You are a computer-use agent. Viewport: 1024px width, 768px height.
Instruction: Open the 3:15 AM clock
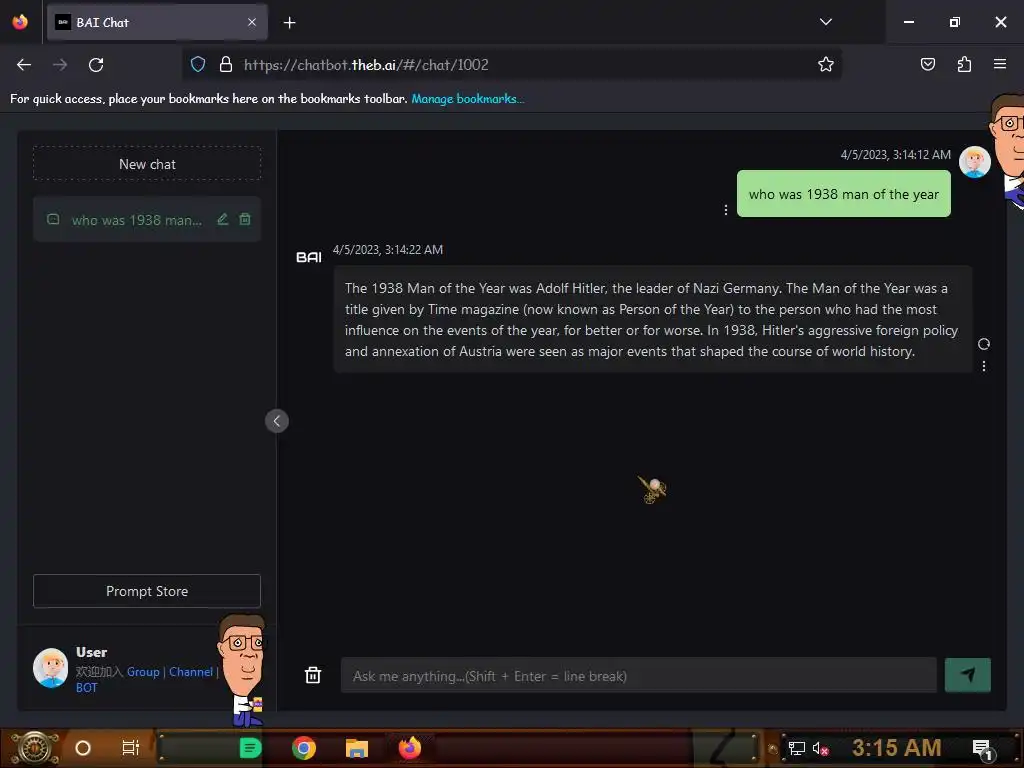point(897,747)
